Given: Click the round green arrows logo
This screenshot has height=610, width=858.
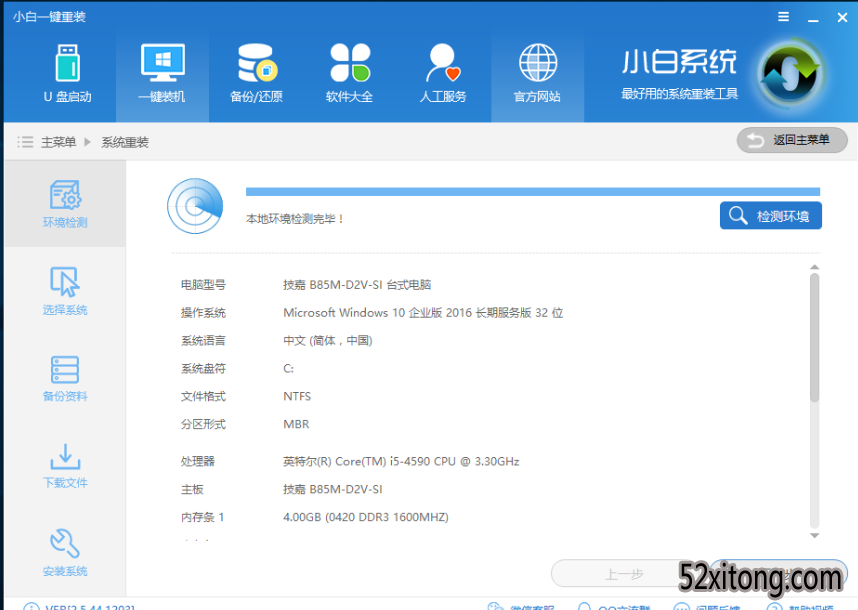Looking at the screenshot, I should pyautogui.click(x=790, y=73).
